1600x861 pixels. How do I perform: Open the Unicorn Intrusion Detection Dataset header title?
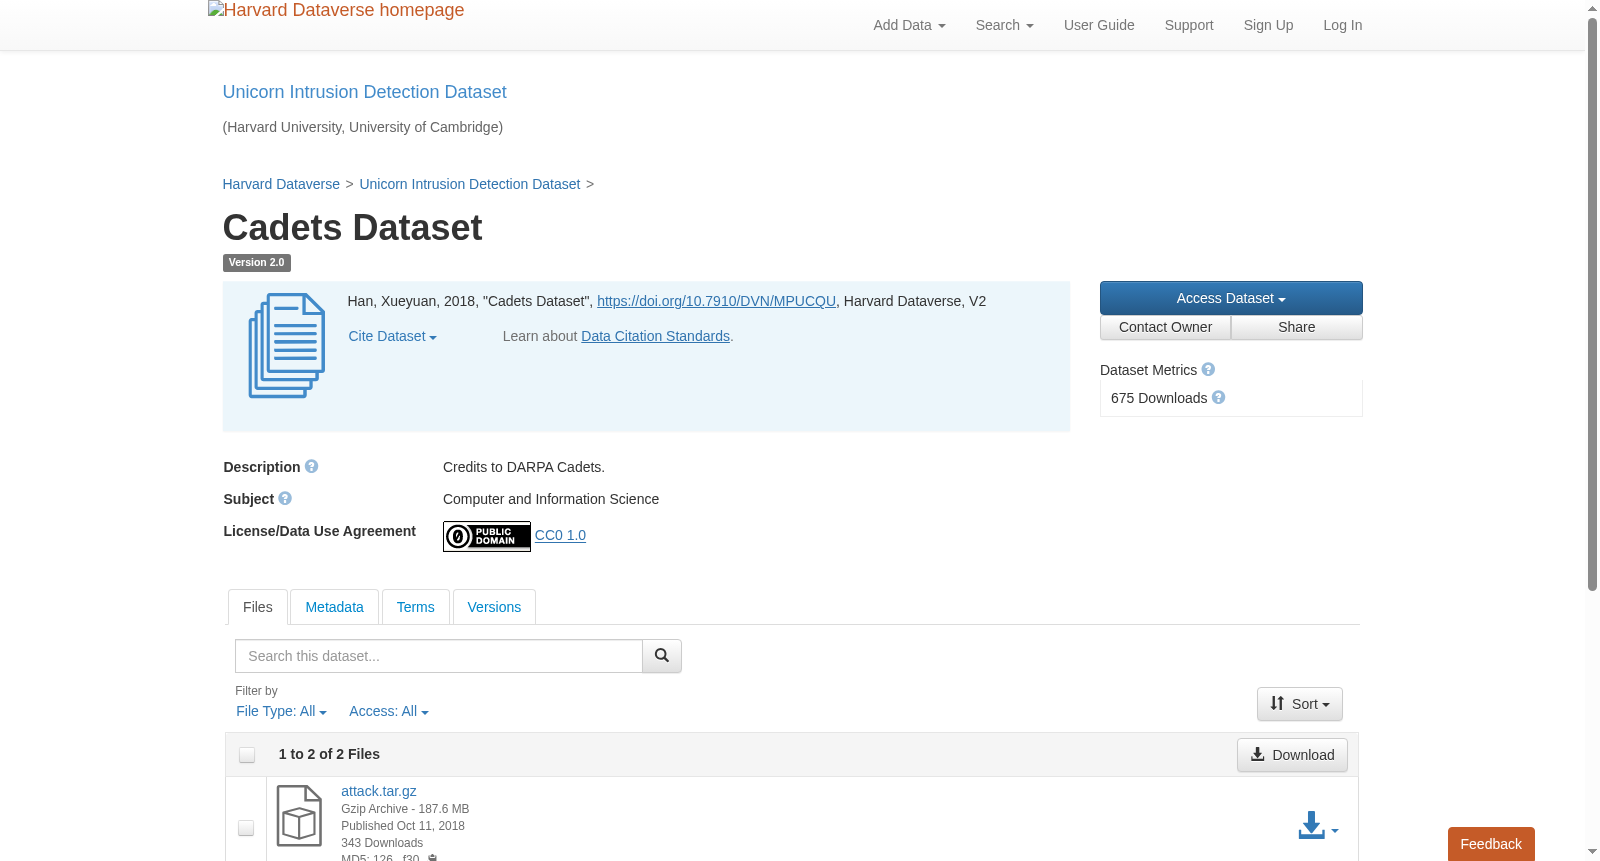[x=364, y=92]
